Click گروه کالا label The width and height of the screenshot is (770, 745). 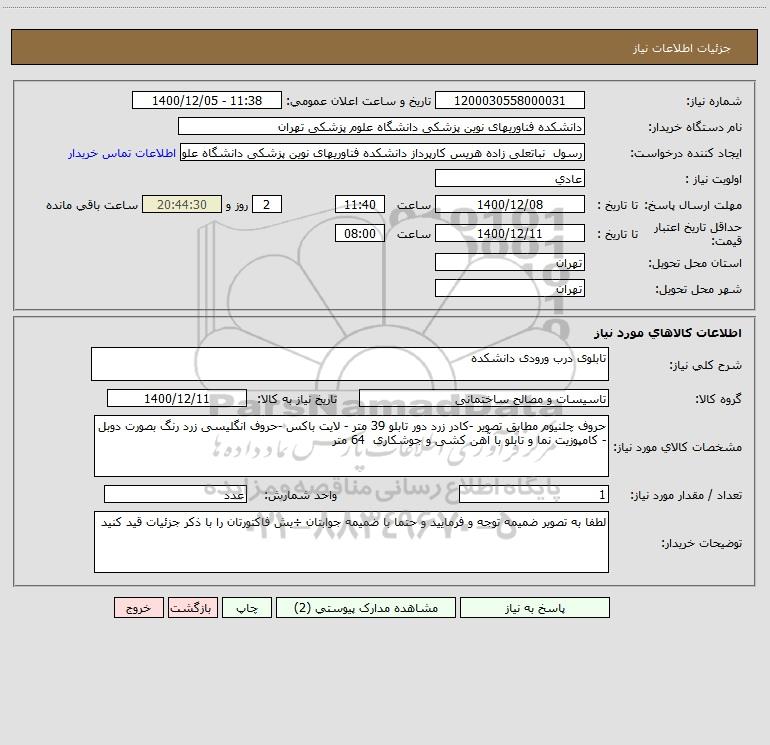718,399
